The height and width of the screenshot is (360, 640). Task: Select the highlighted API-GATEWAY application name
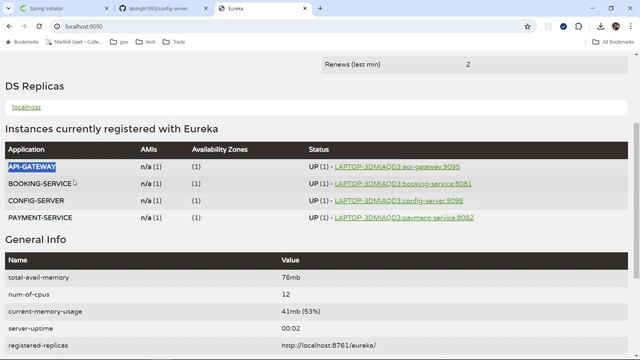[x=32, y=167]
